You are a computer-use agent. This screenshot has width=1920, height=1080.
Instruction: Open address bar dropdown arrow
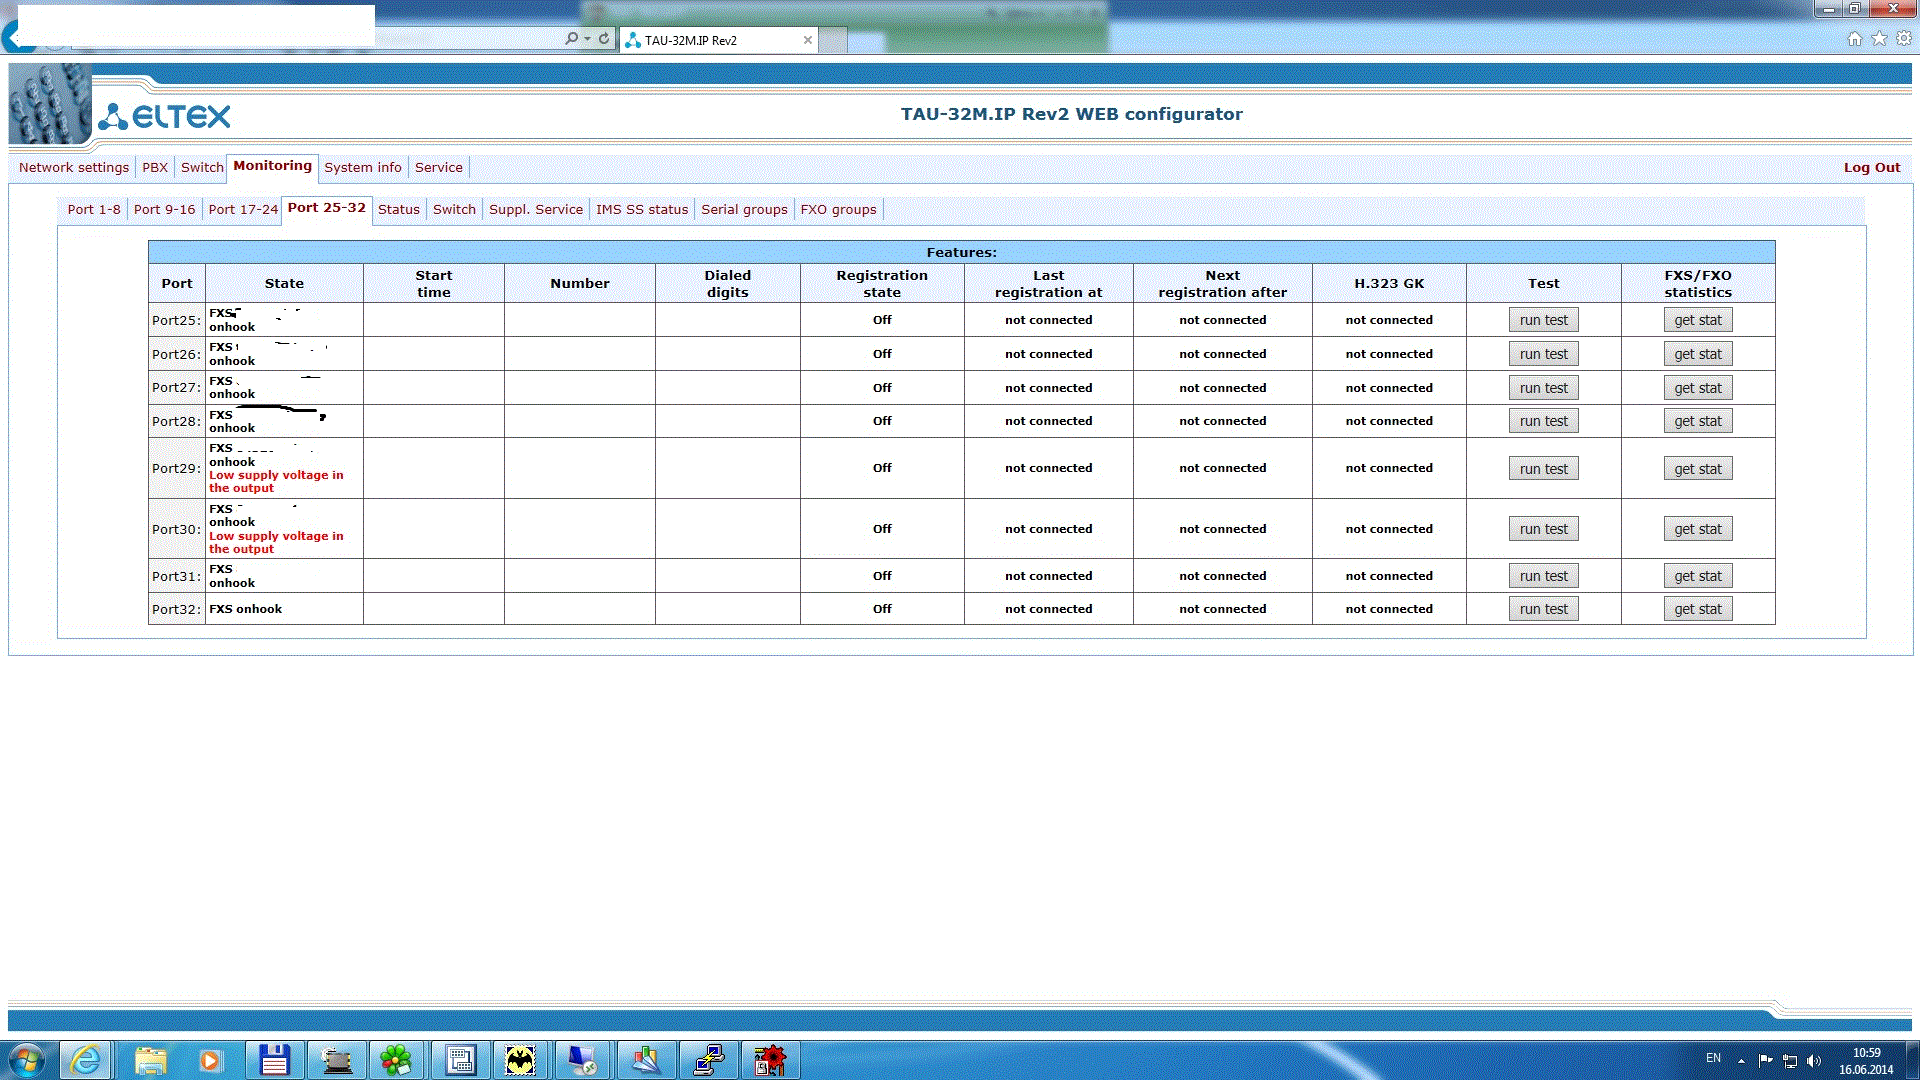click(x=587, y=39)
